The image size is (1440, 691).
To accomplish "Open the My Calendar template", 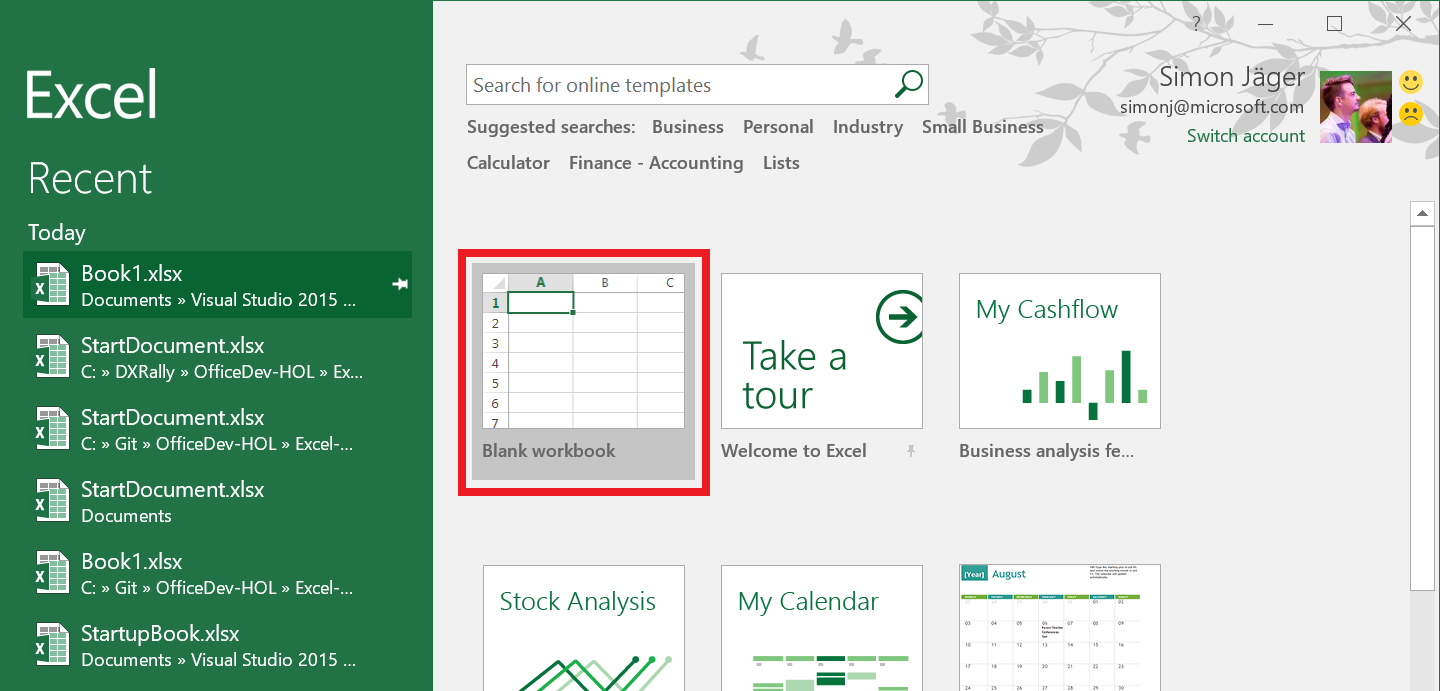I will pos(822,628).
